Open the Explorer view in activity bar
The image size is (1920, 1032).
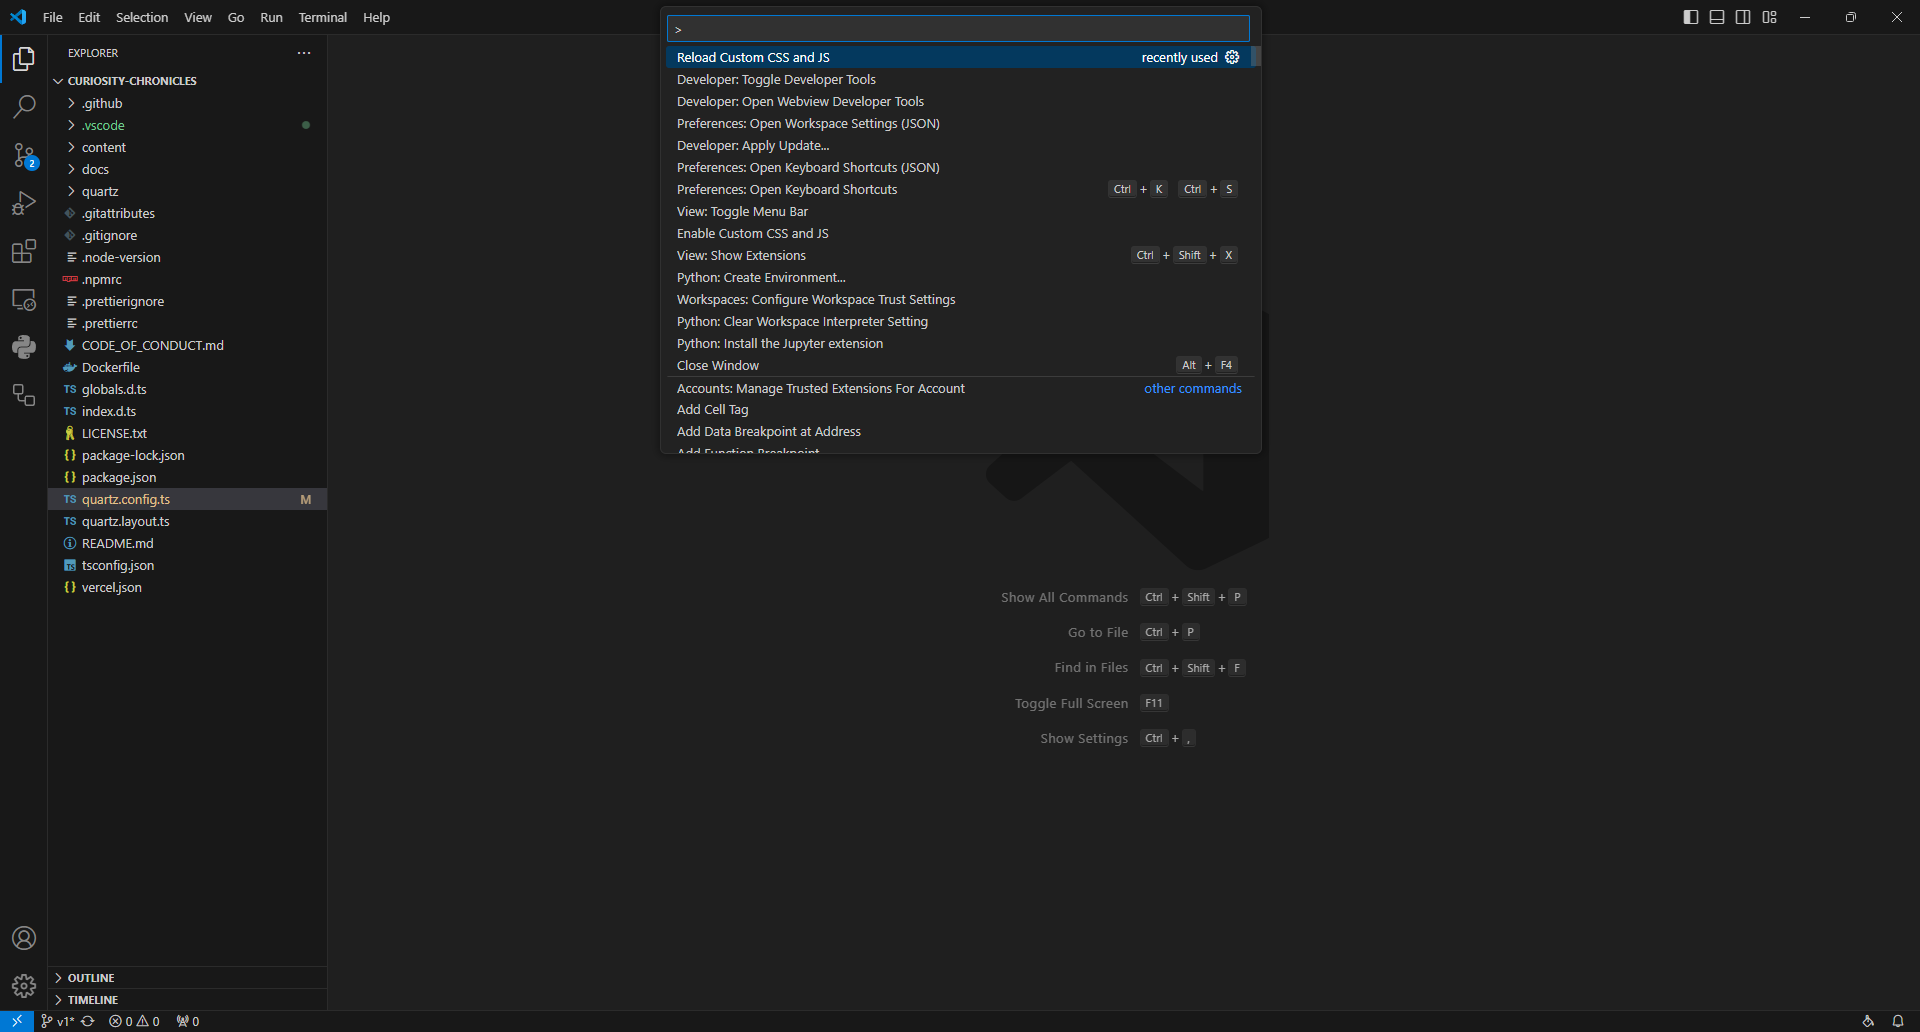24,59
